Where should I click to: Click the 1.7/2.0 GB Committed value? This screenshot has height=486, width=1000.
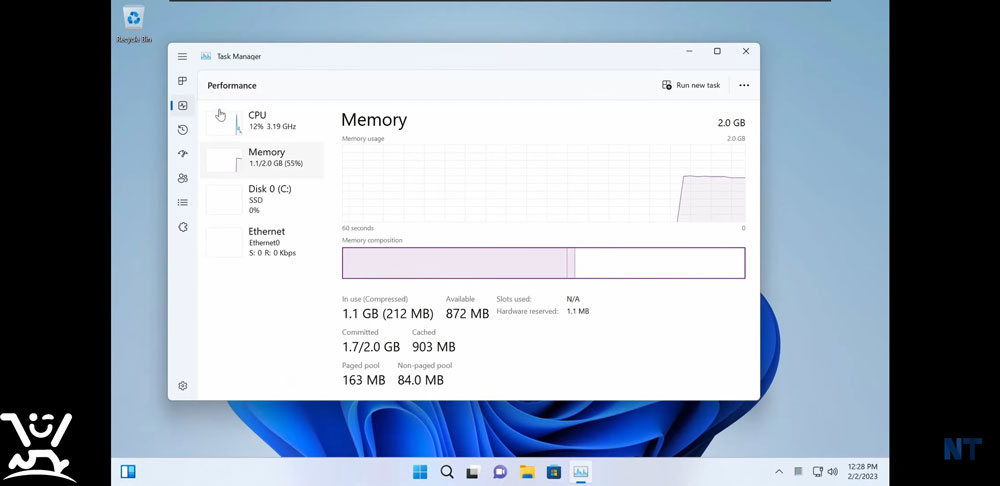(371, 347)
